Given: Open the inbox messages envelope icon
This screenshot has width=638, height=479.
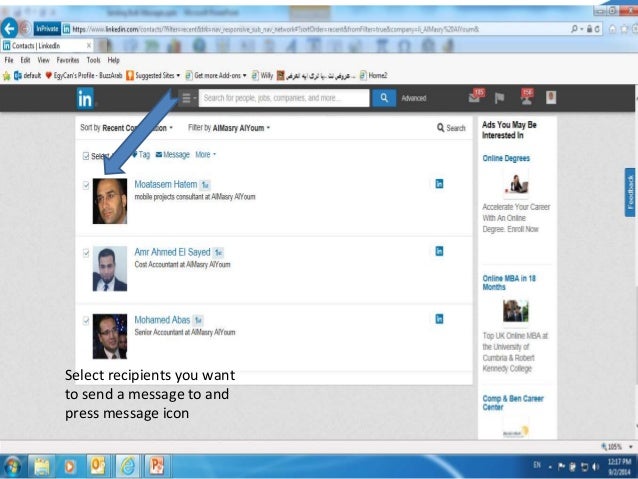Looking at the screenshot, I should click(474, 97).
